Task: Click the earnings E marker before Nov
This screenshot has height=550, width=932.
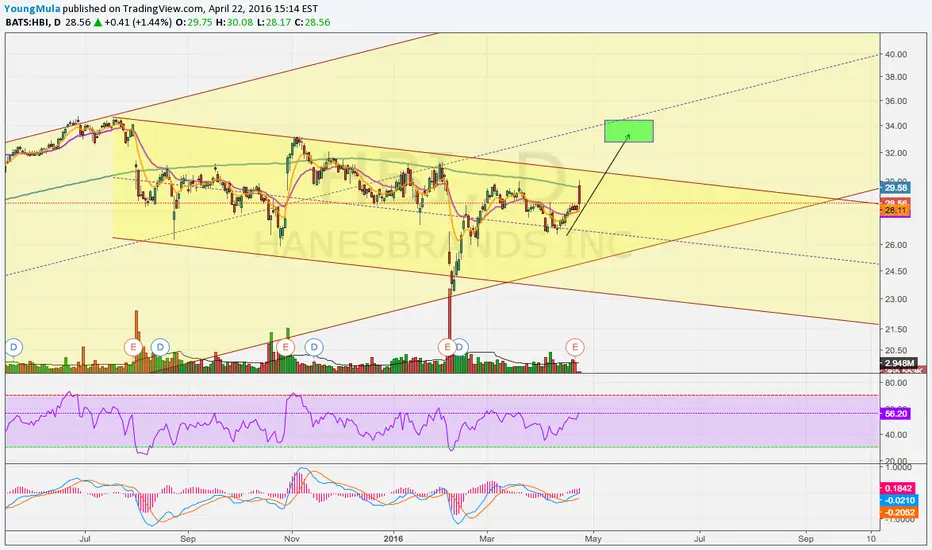Action: [x=286, y=347]
